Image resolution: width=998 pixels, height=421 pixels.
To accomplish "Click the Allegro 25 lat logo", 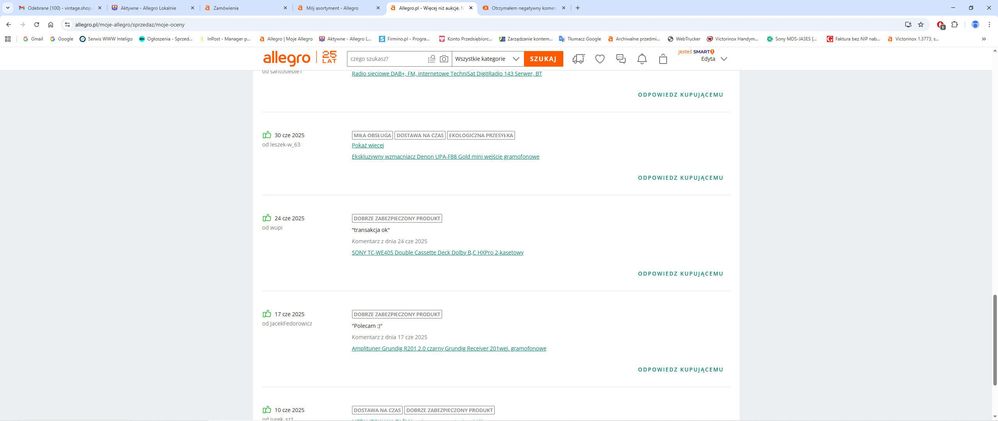I will coord(300,58).
